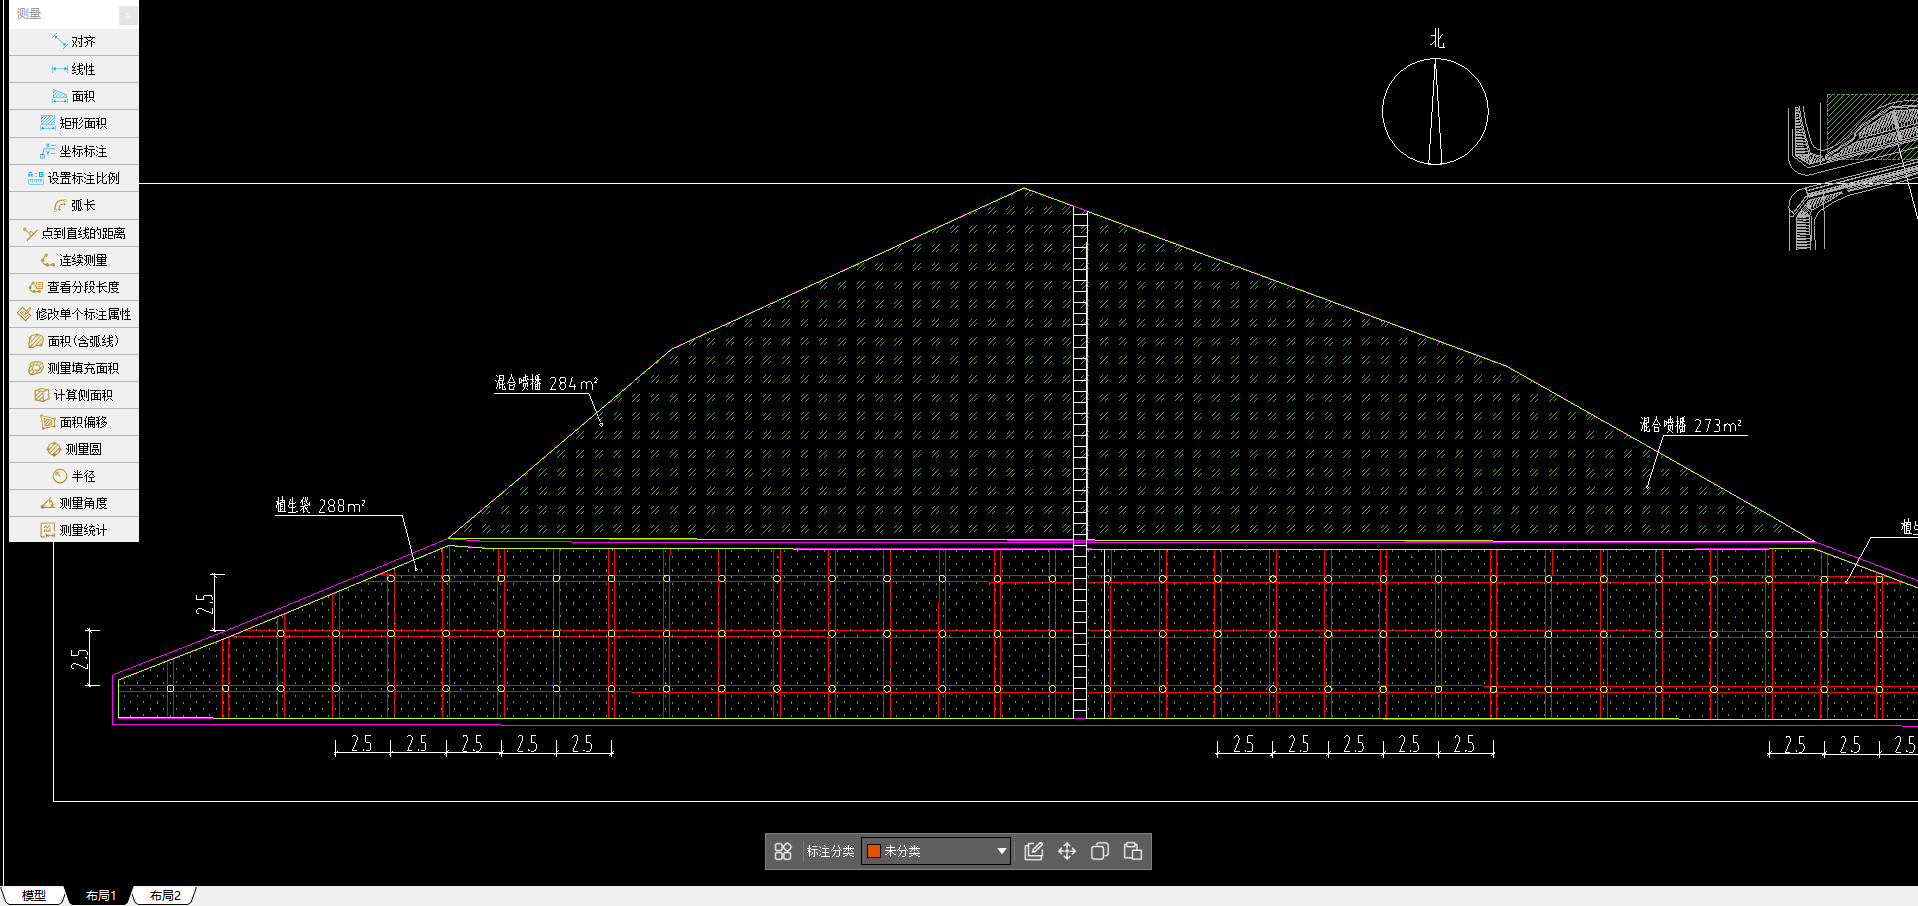This screenshot has width=1918, height=906.
Task: Click the 北 north label text
Action: coord(1437,39)
